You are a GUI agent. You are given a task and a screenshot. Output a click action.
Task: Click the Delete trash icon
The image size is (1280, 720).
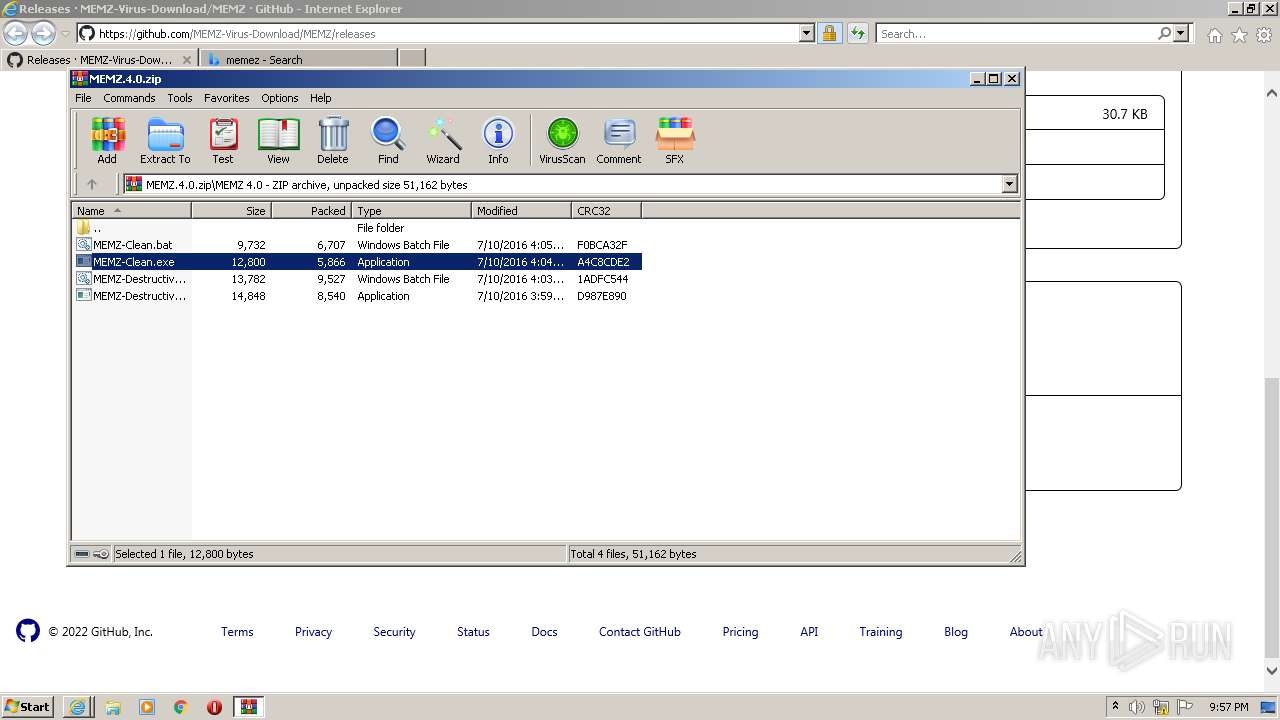(333, 140)
